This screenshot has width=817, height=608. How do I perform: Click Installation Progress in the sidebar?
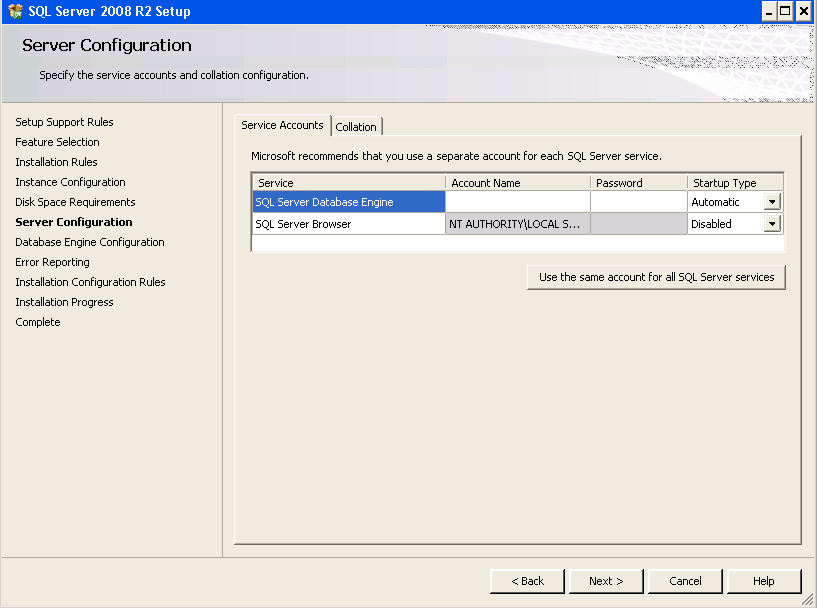64,302
